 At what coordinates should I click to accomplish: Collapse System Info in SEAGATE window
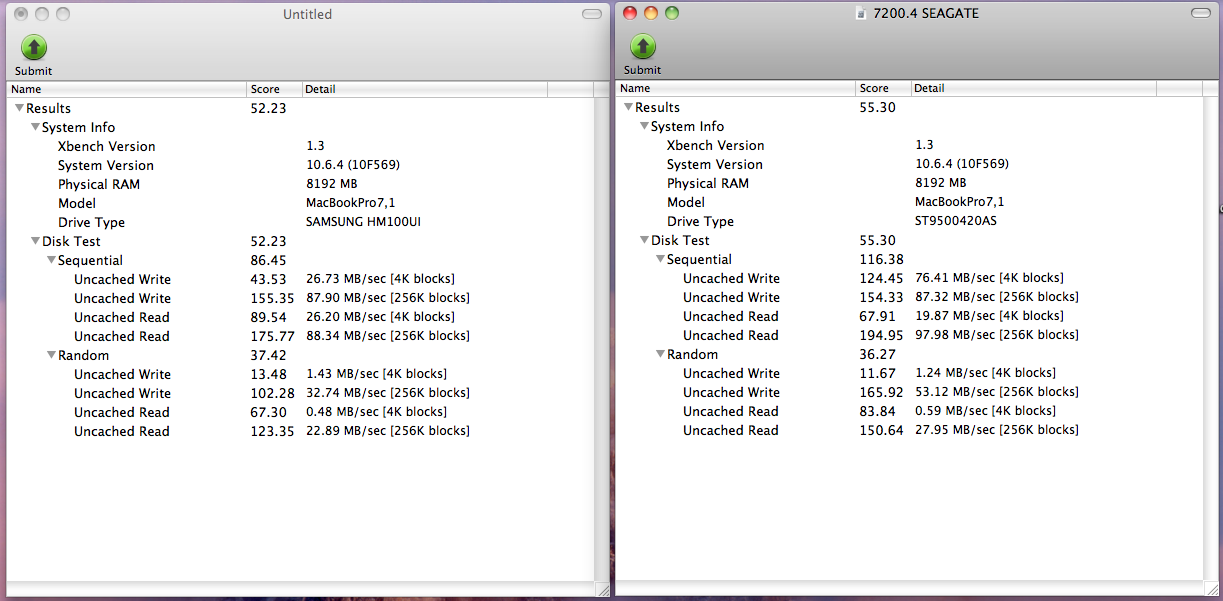[644, 126]
